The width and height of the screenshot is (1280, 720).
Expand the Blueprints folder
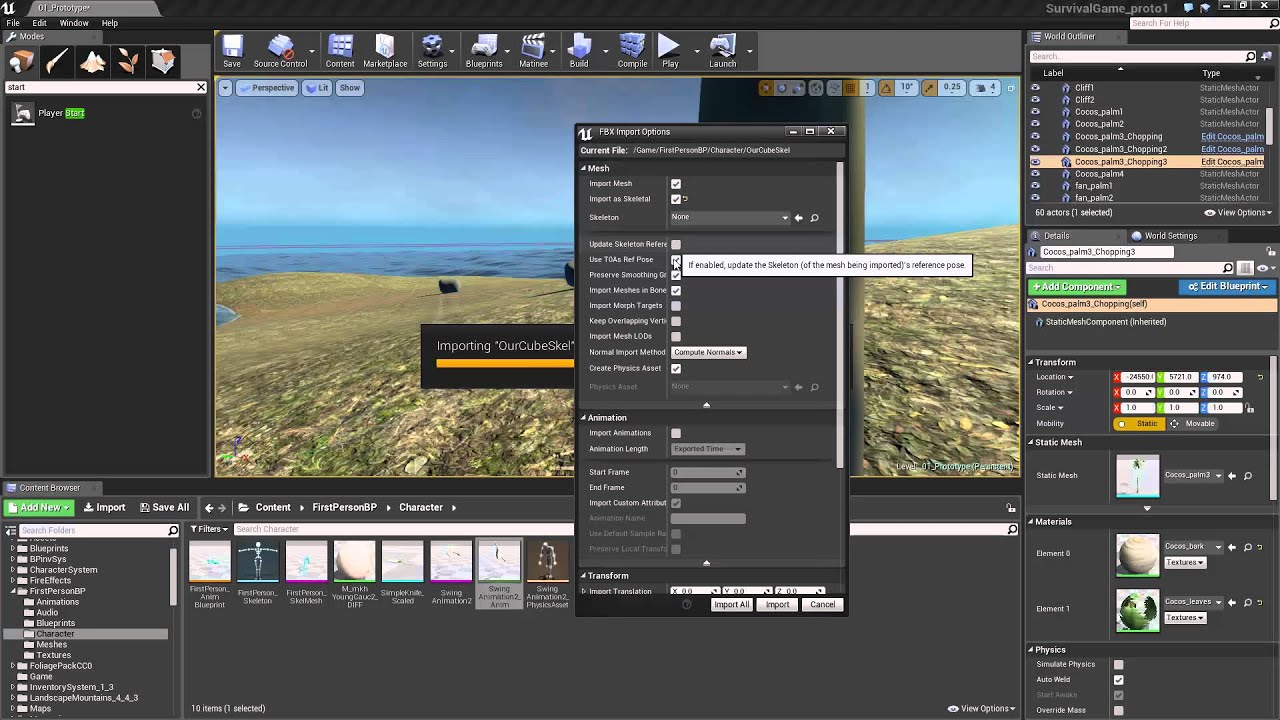[x=14, y=549]
